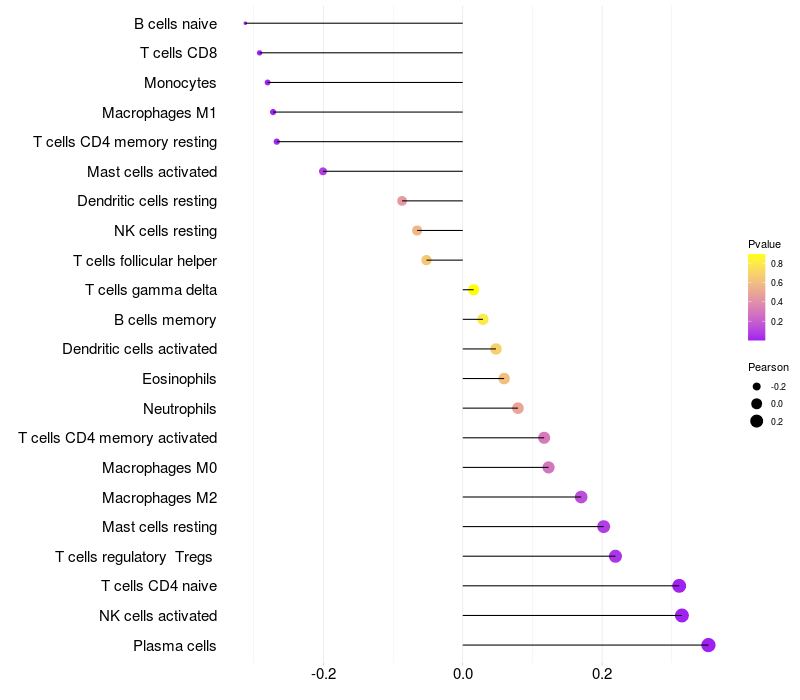The width and height of the screenshot is (800, 700).
Task: Click the T cells CD4 naive data point
Action: pos(679,586)
